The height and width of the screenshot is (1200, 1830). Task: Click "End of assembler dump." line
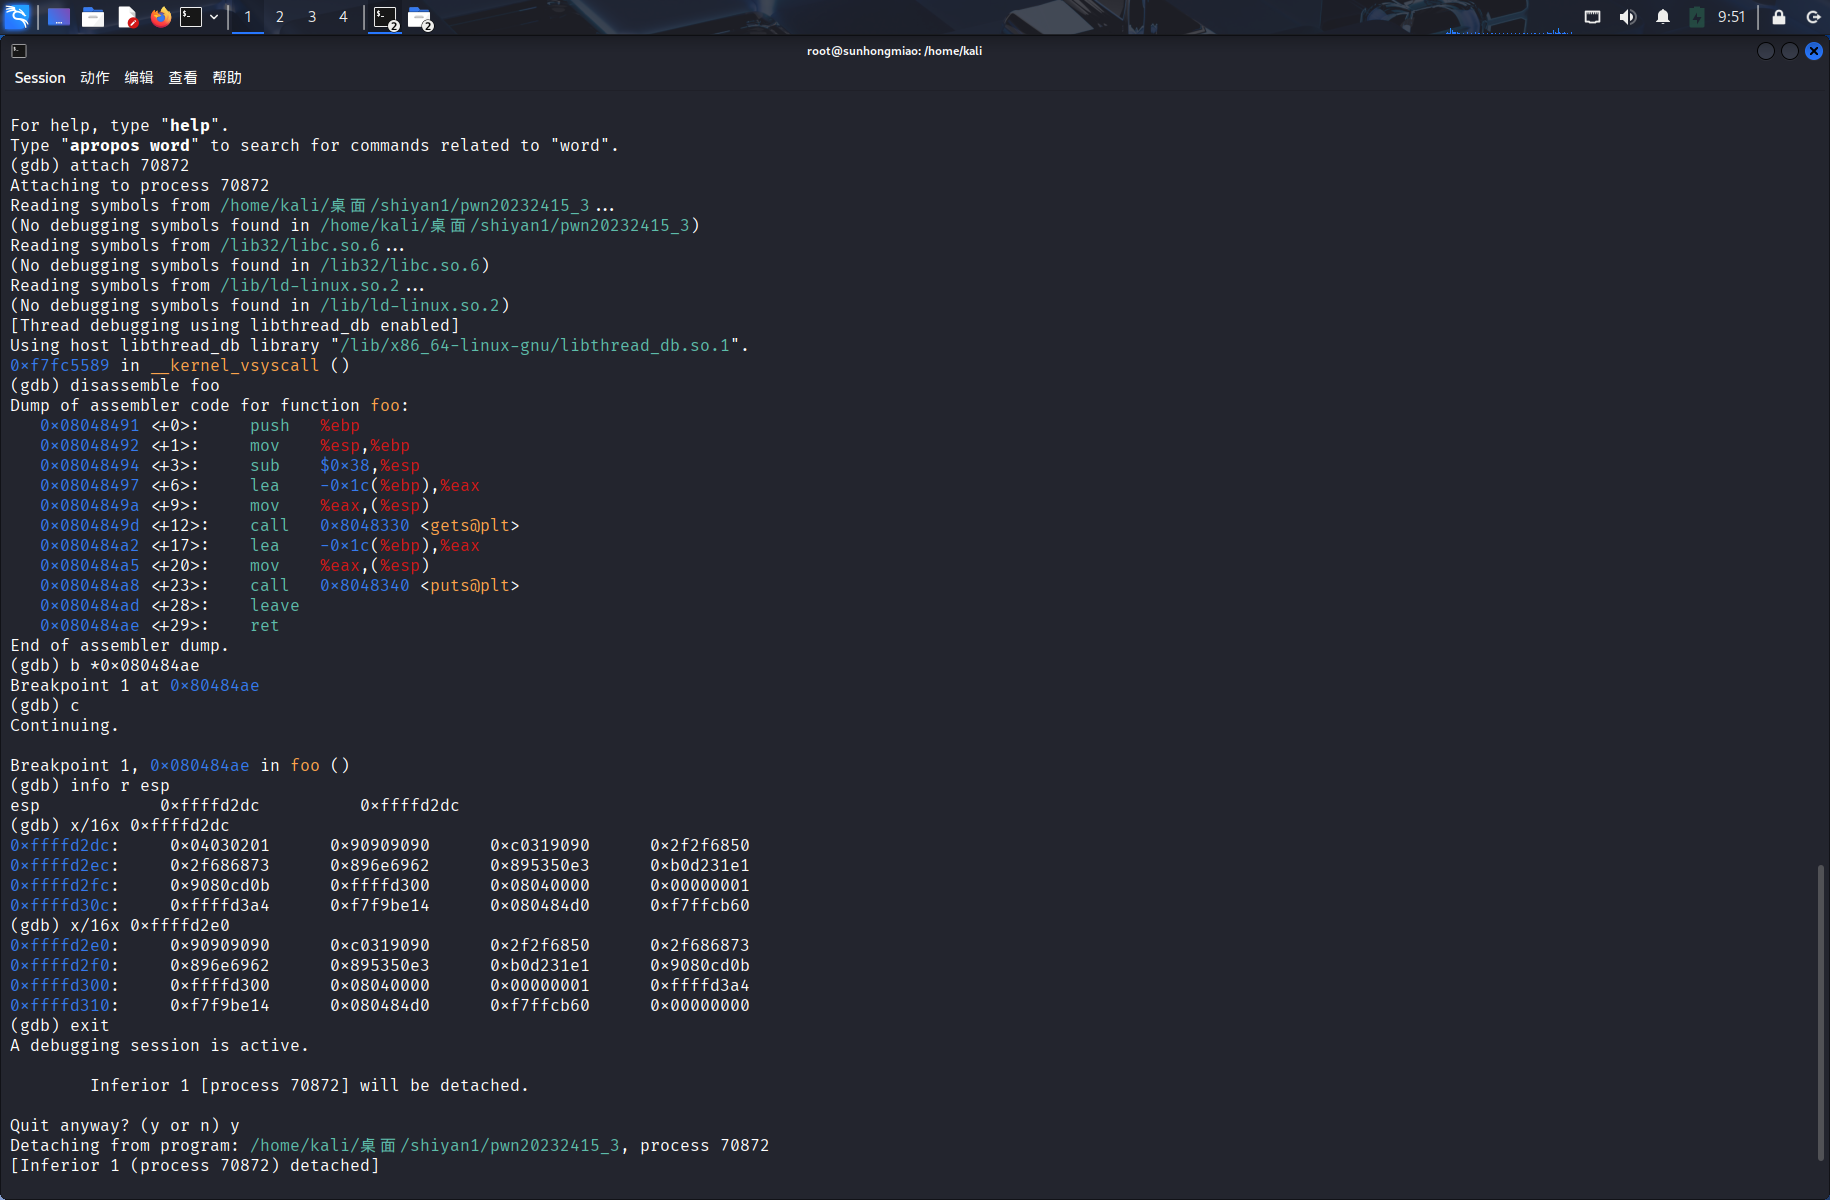120,645
